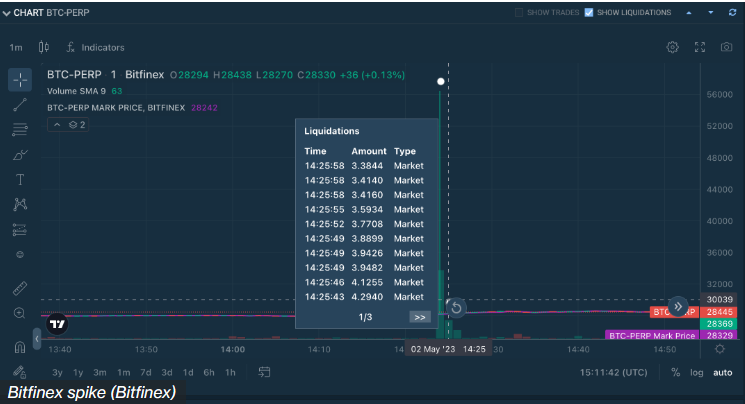This screenshot has height=404, width=745.
Task: Select the liquidation row with amount 3.3844
Action: coord(364,166)
